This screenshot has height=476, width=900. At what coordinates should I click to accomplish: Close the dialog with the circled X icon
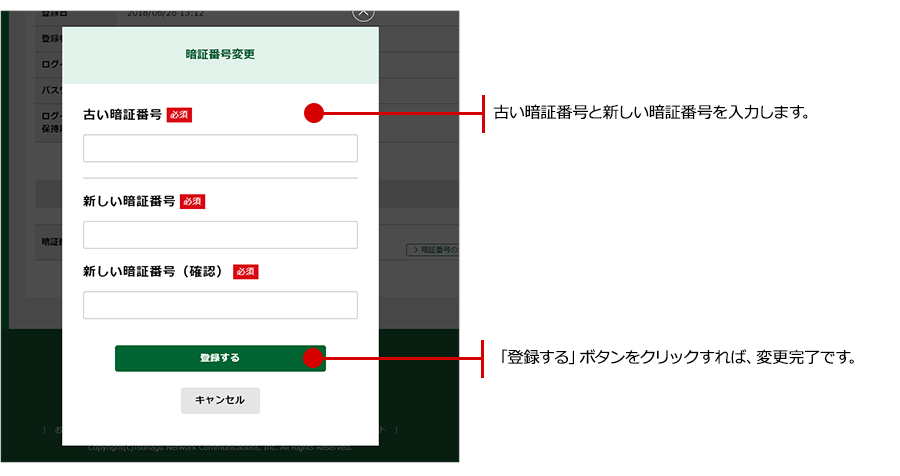coord(363,11)
